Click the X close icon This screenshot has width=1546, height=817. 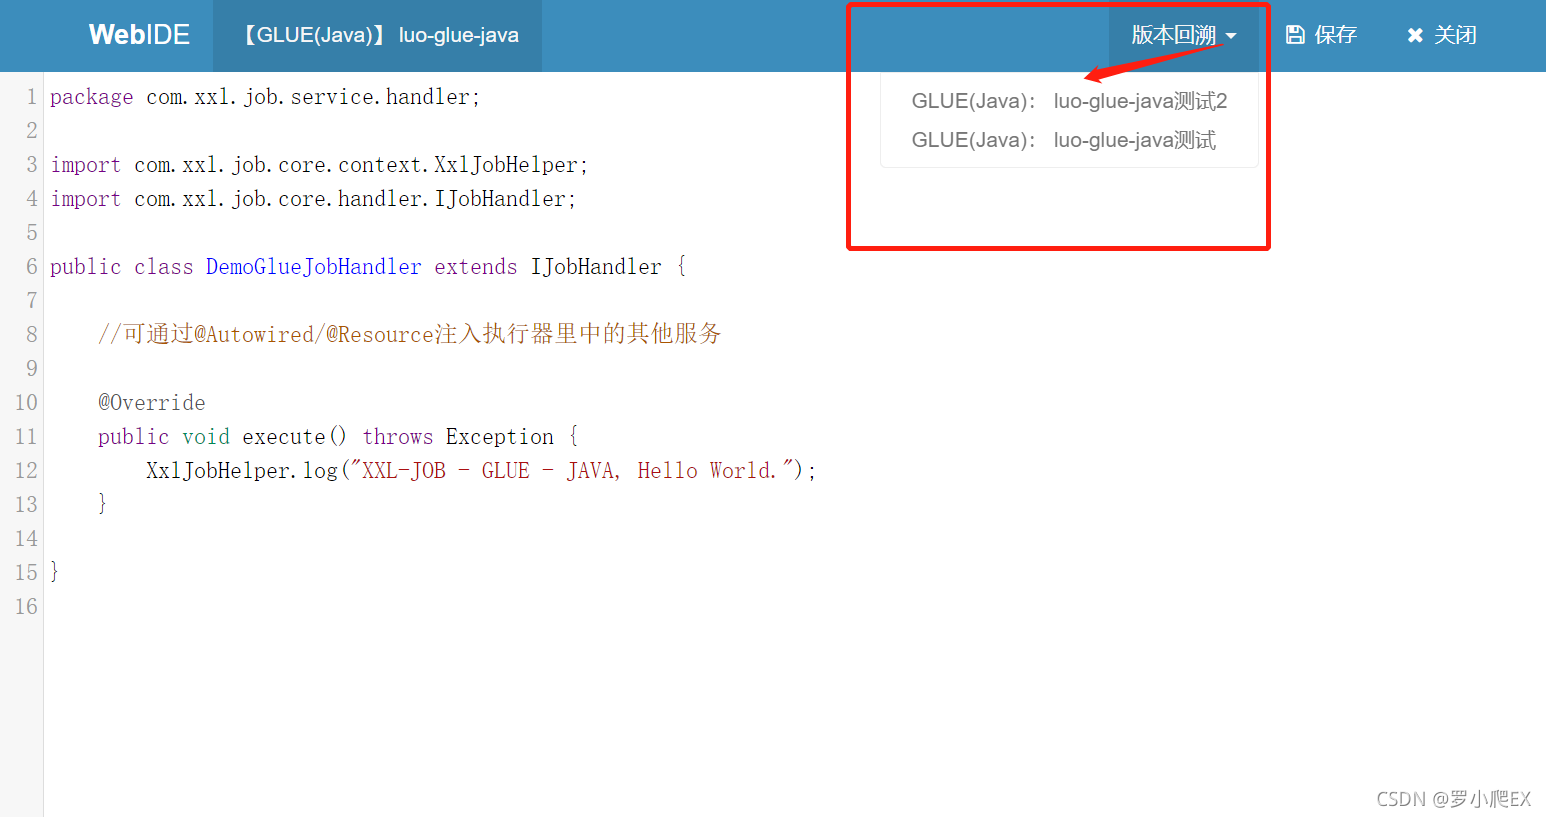1415,36
